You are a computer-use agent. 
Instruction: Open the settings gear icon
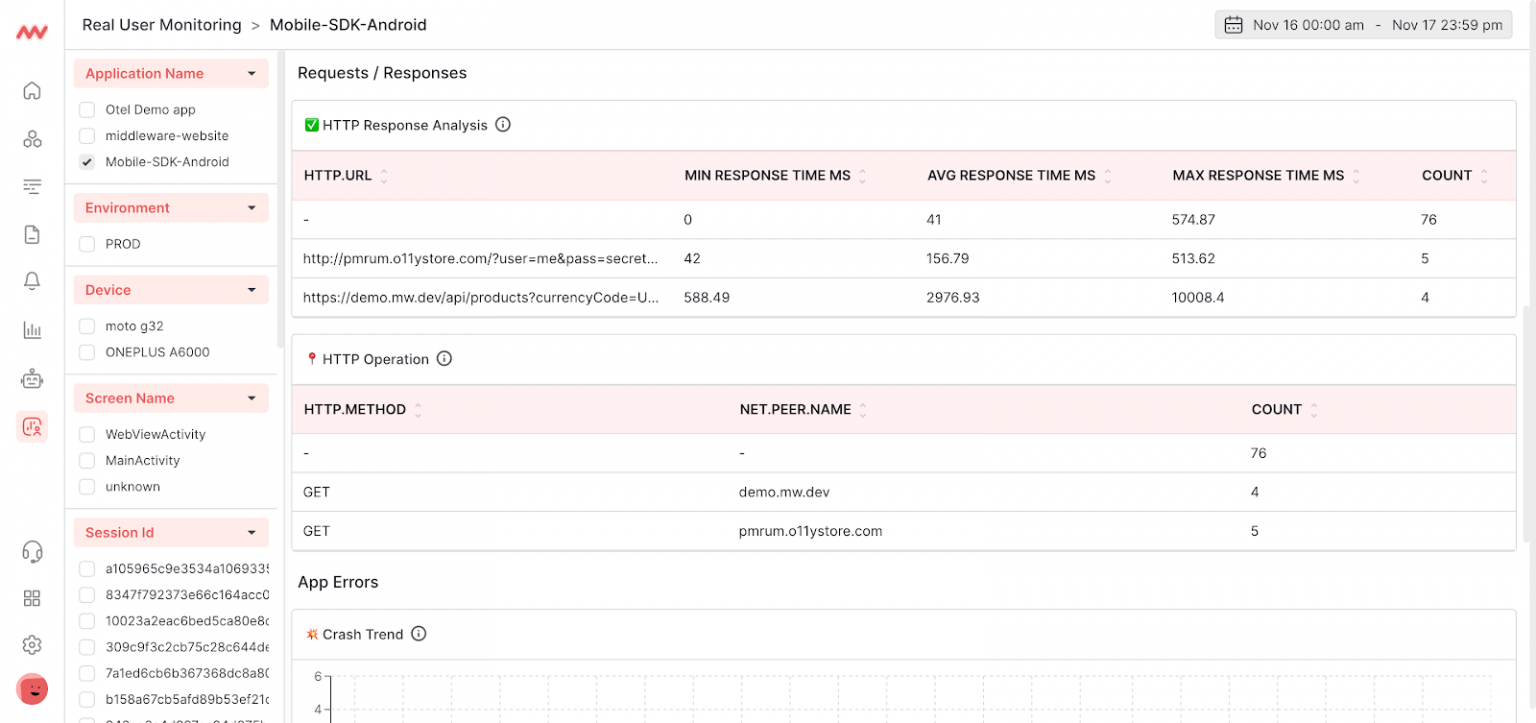point(32,644)
